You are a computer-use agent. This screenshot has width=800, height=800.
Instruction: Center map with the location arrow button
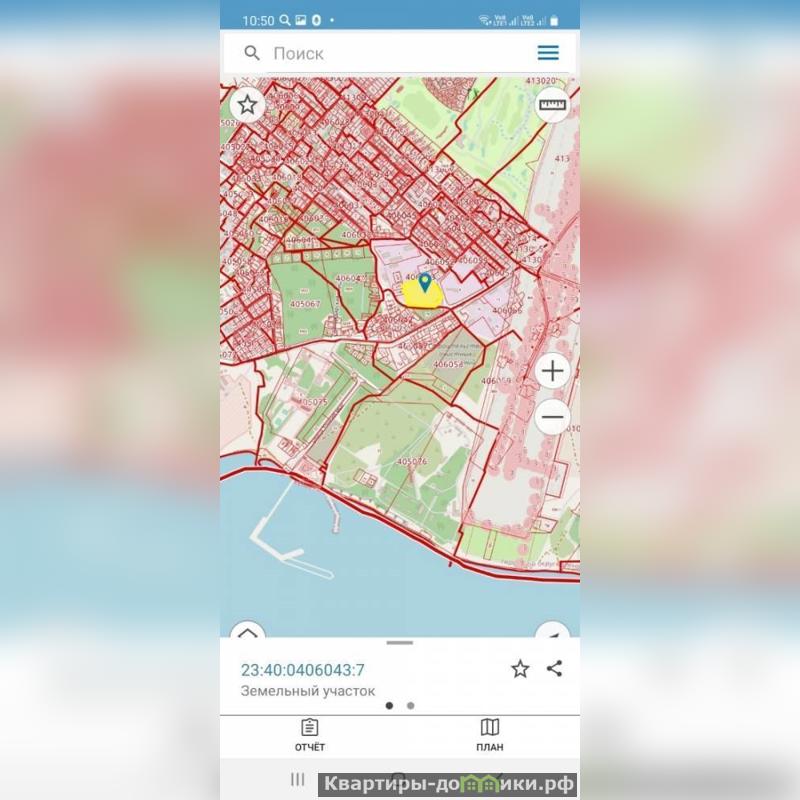tap(553, 631)
